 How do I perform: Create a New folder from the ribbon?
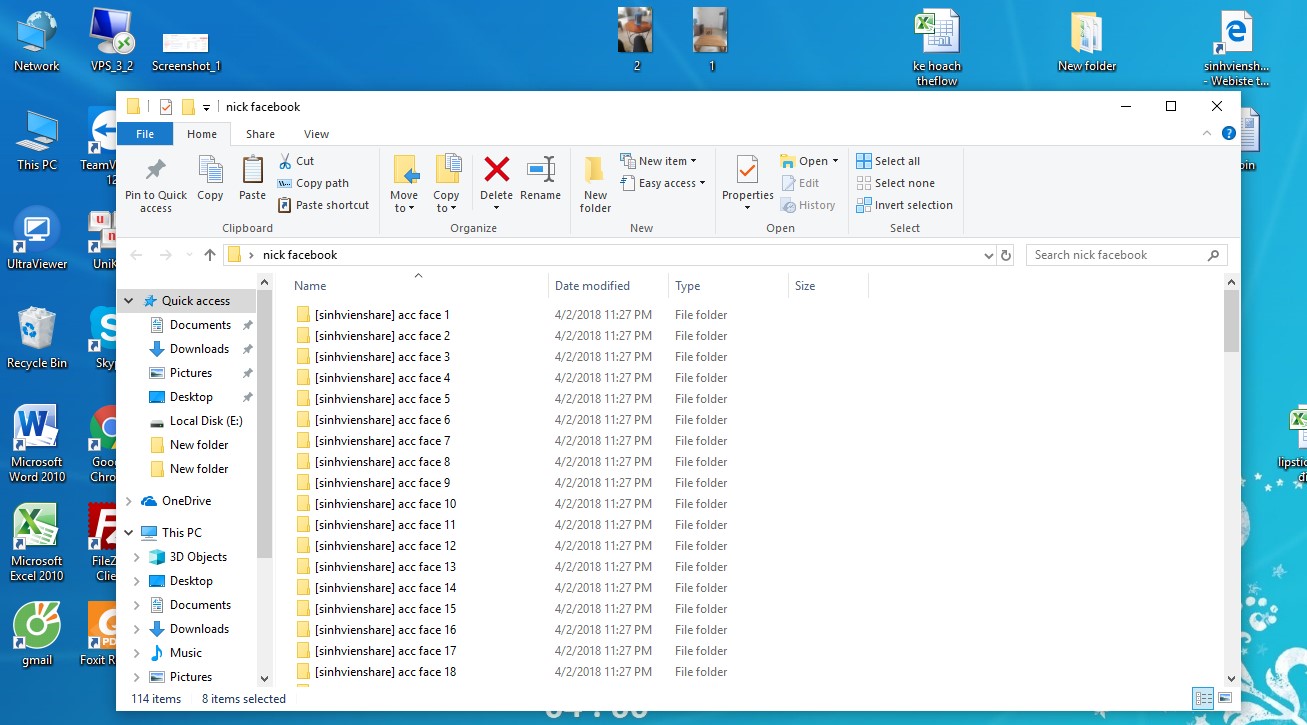click(x=595, y=184)
